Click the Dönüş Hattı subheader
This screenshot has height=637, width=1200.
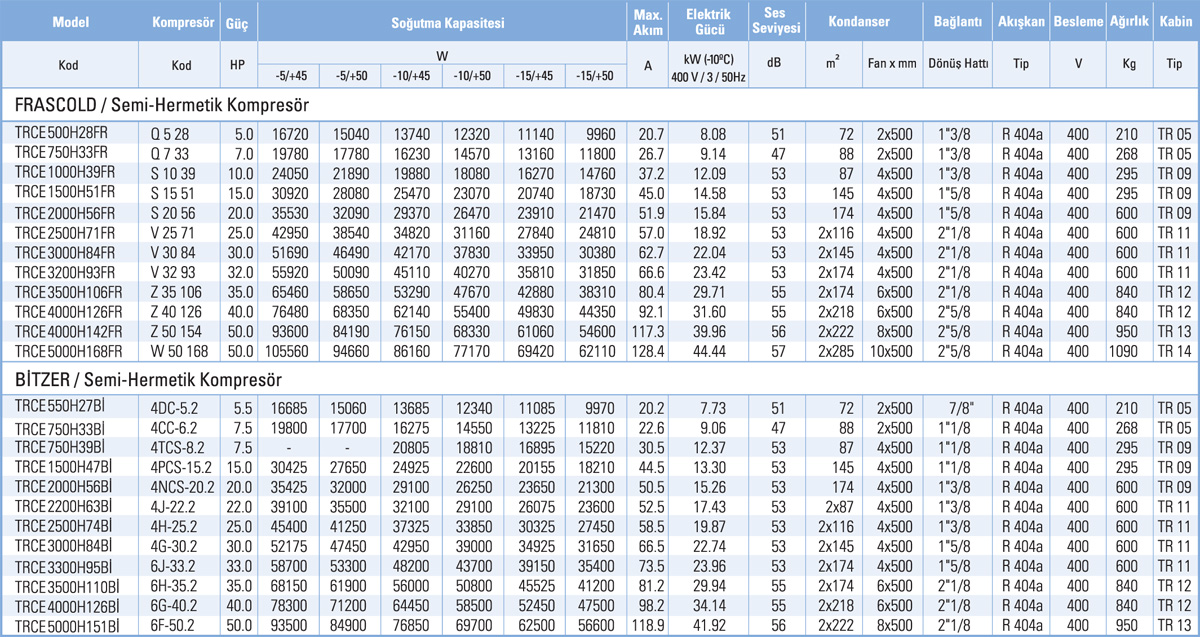click(x=958, y=64)
